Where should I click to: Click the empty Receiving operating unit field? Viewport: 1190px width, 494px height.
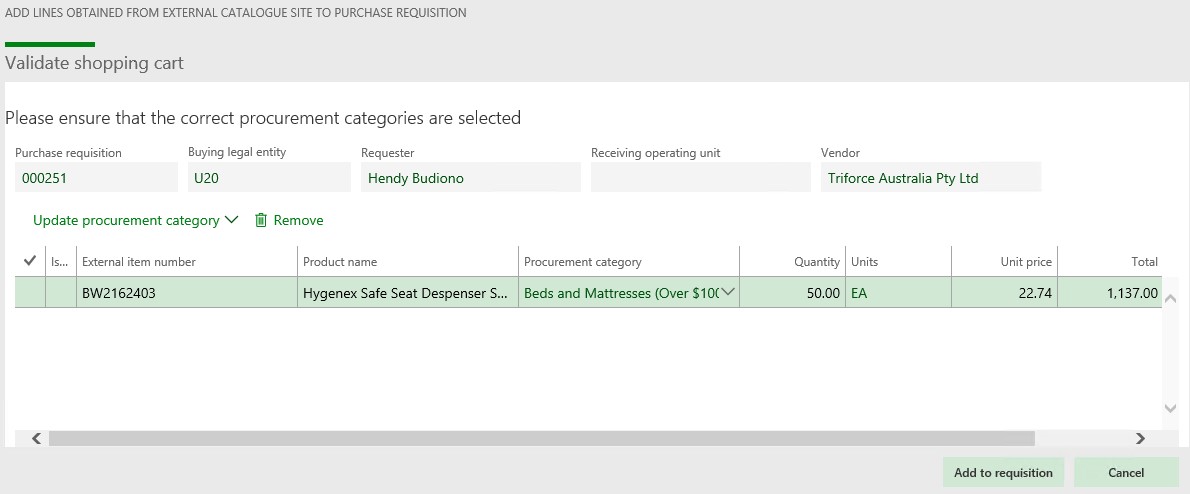click(700, 179)
